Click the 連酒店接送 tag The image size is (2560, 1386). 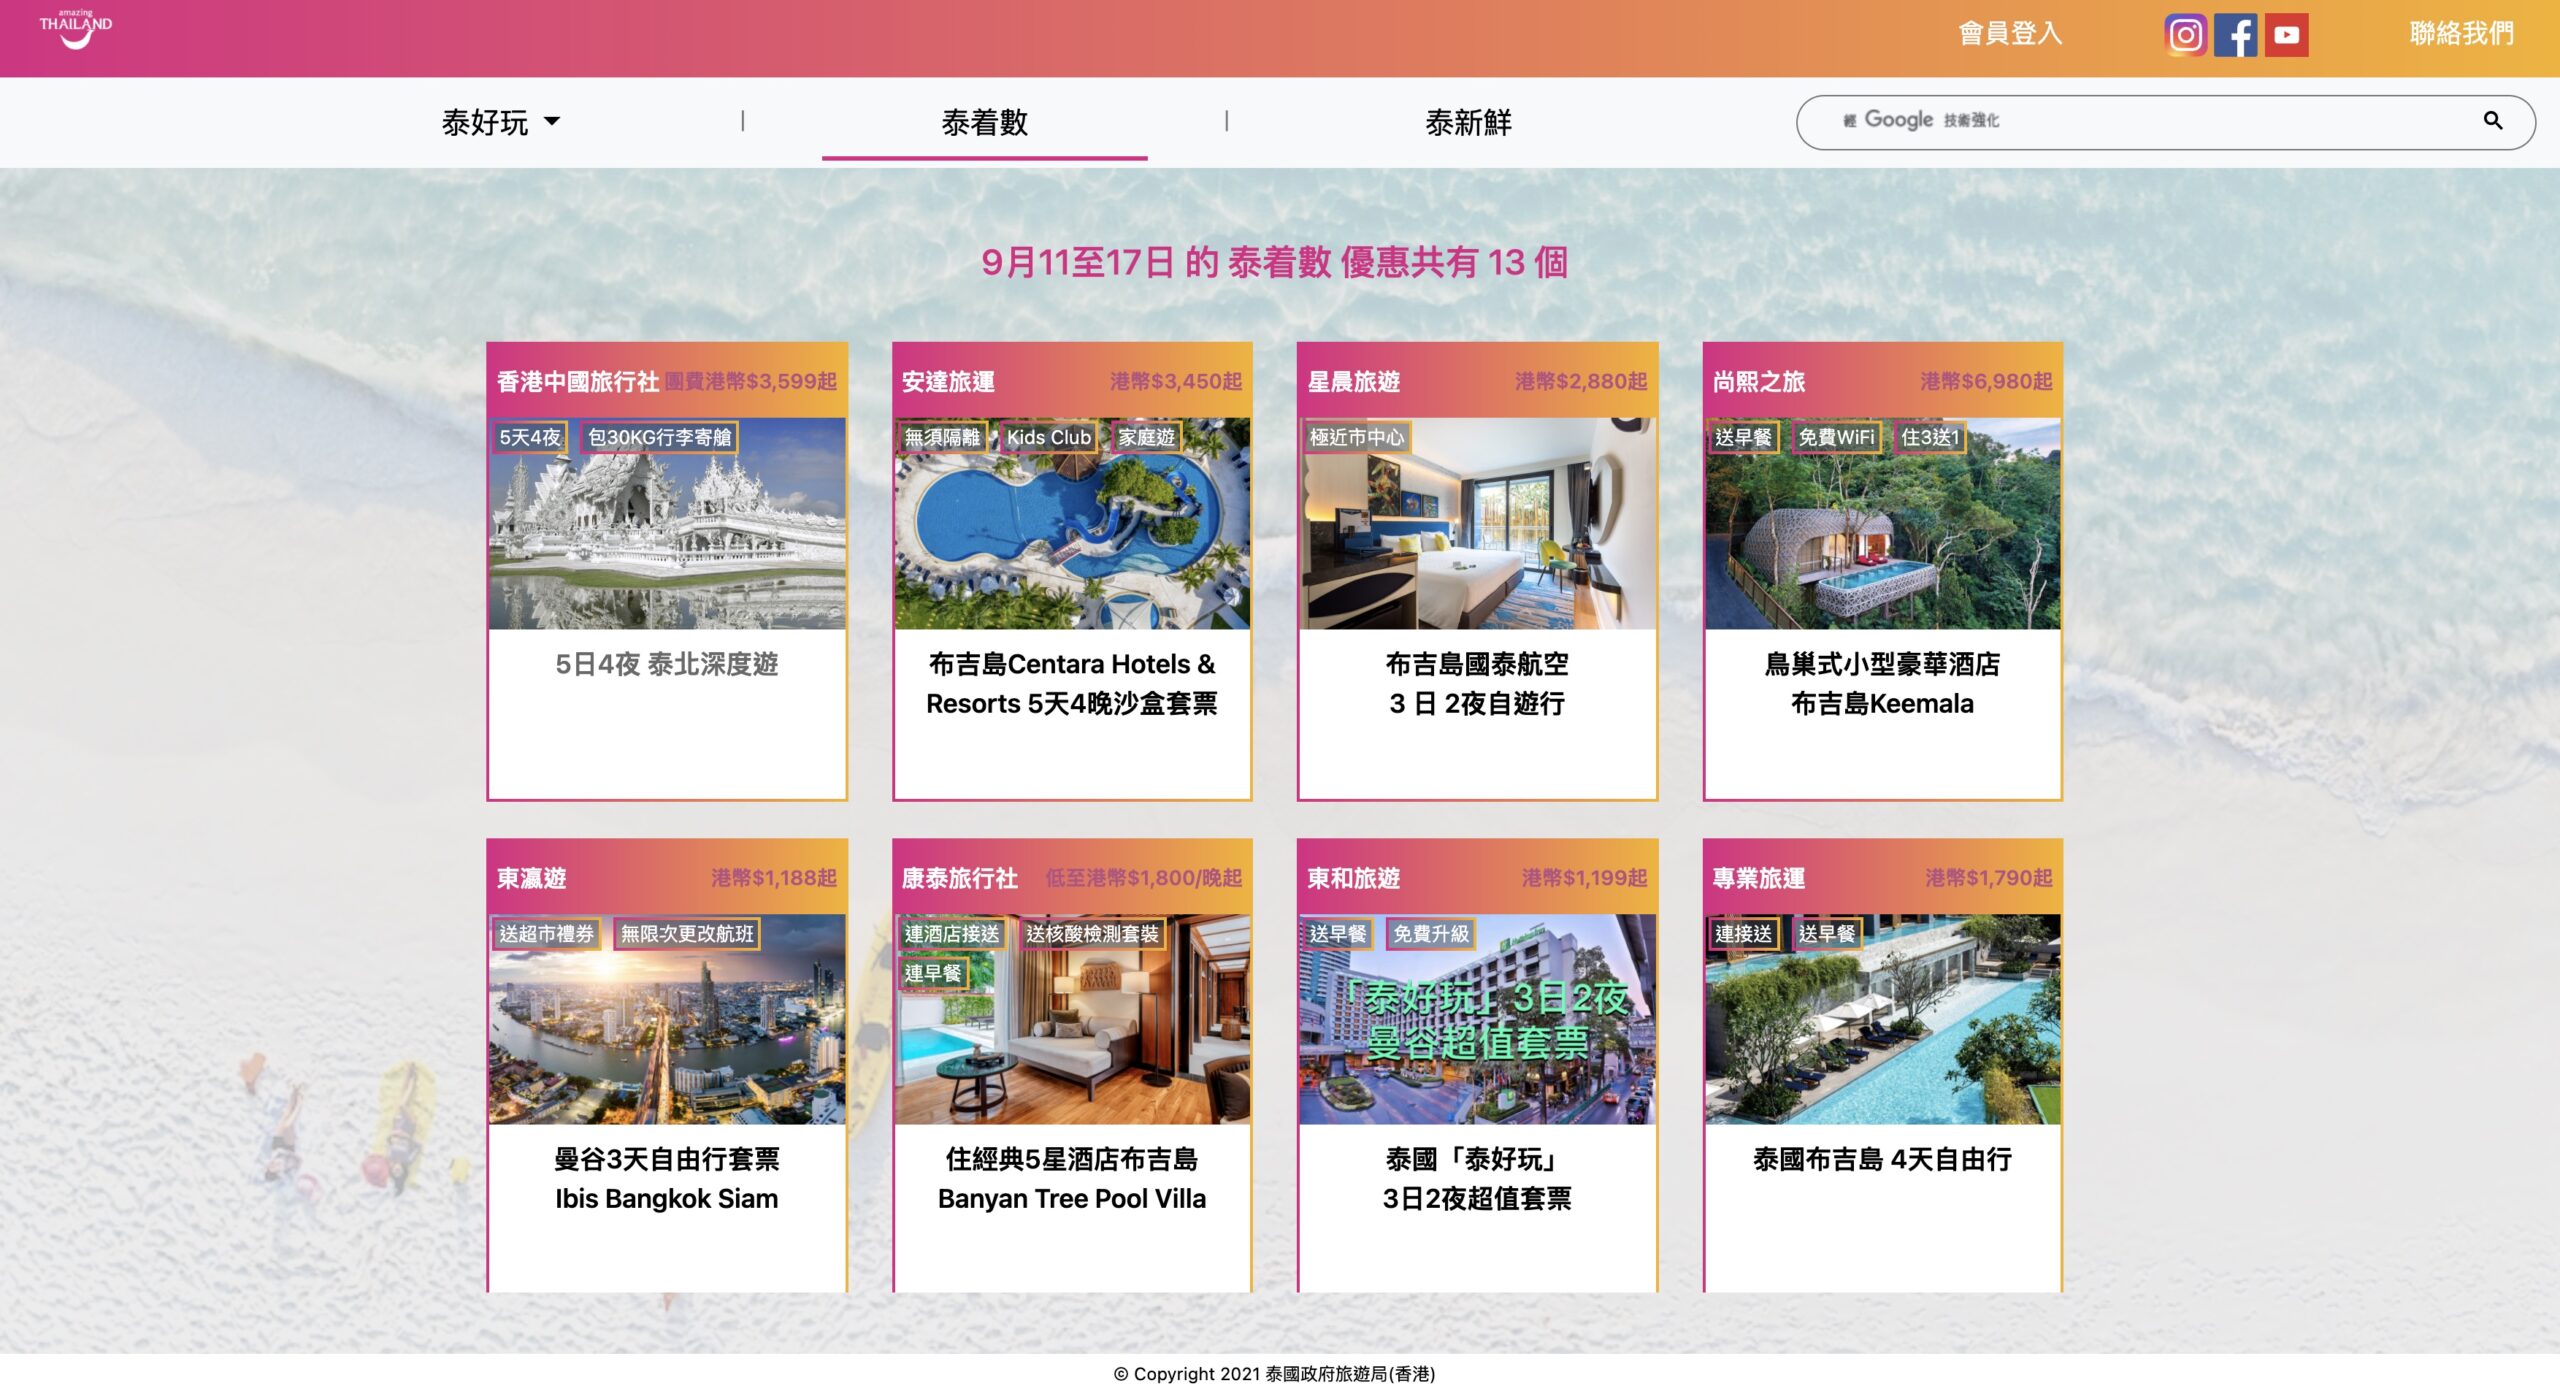[952, 934]
